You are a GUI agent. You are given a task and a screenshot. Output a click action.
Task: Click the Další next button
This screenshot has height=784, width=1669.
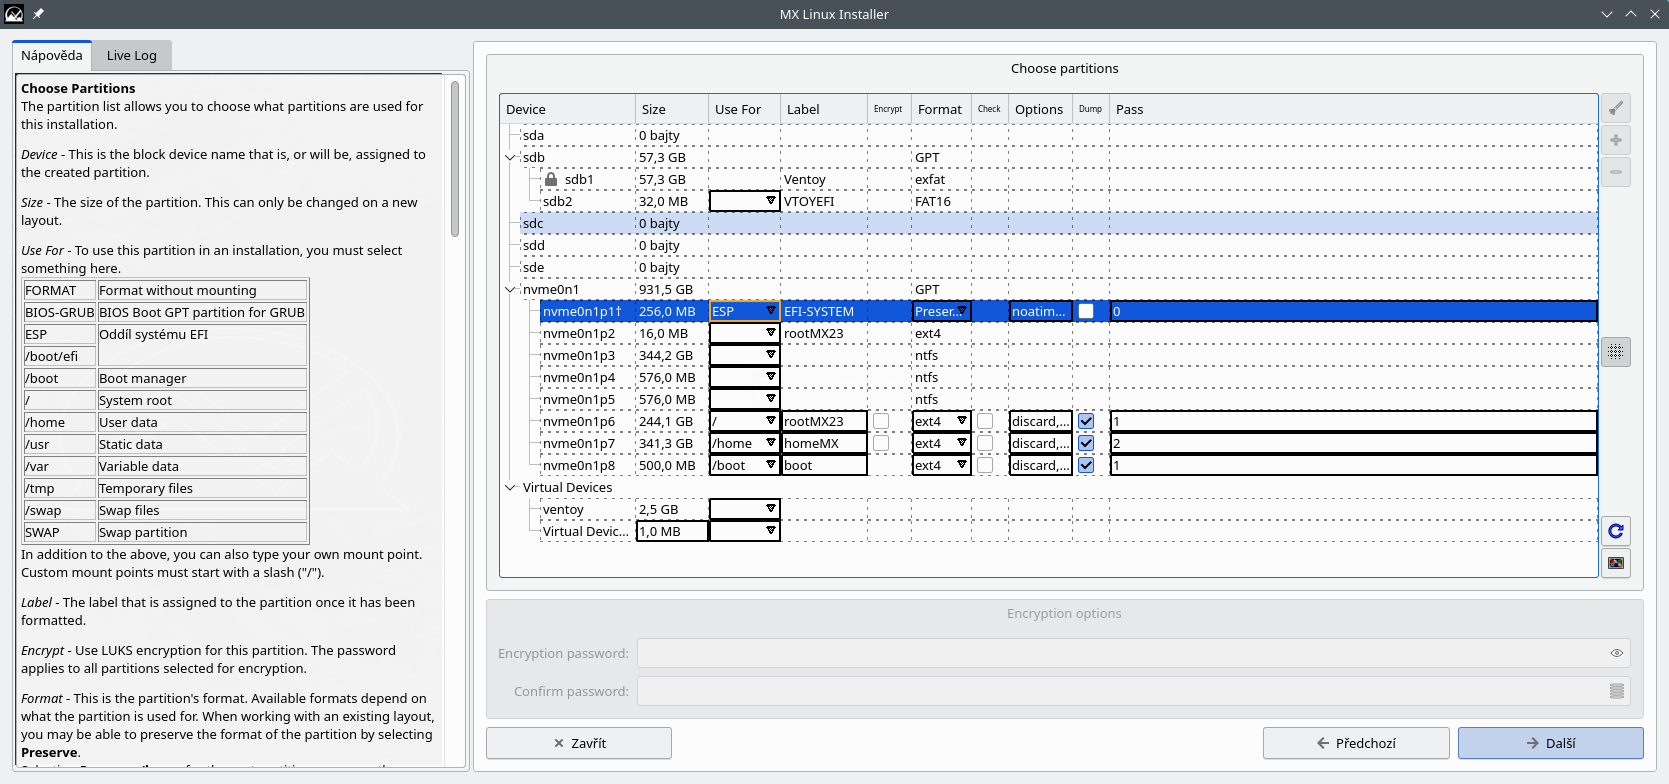coord(1550,743)
